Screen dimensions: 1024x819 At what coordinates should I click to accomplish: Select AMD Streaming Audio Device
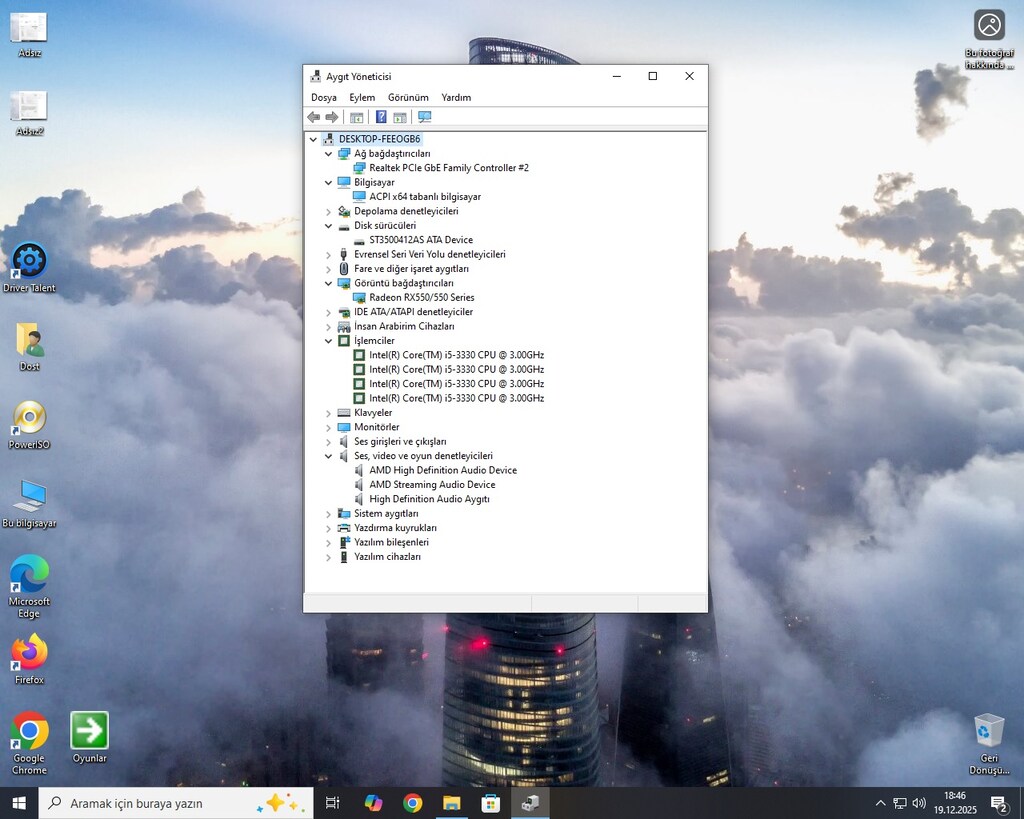[432, 485]
